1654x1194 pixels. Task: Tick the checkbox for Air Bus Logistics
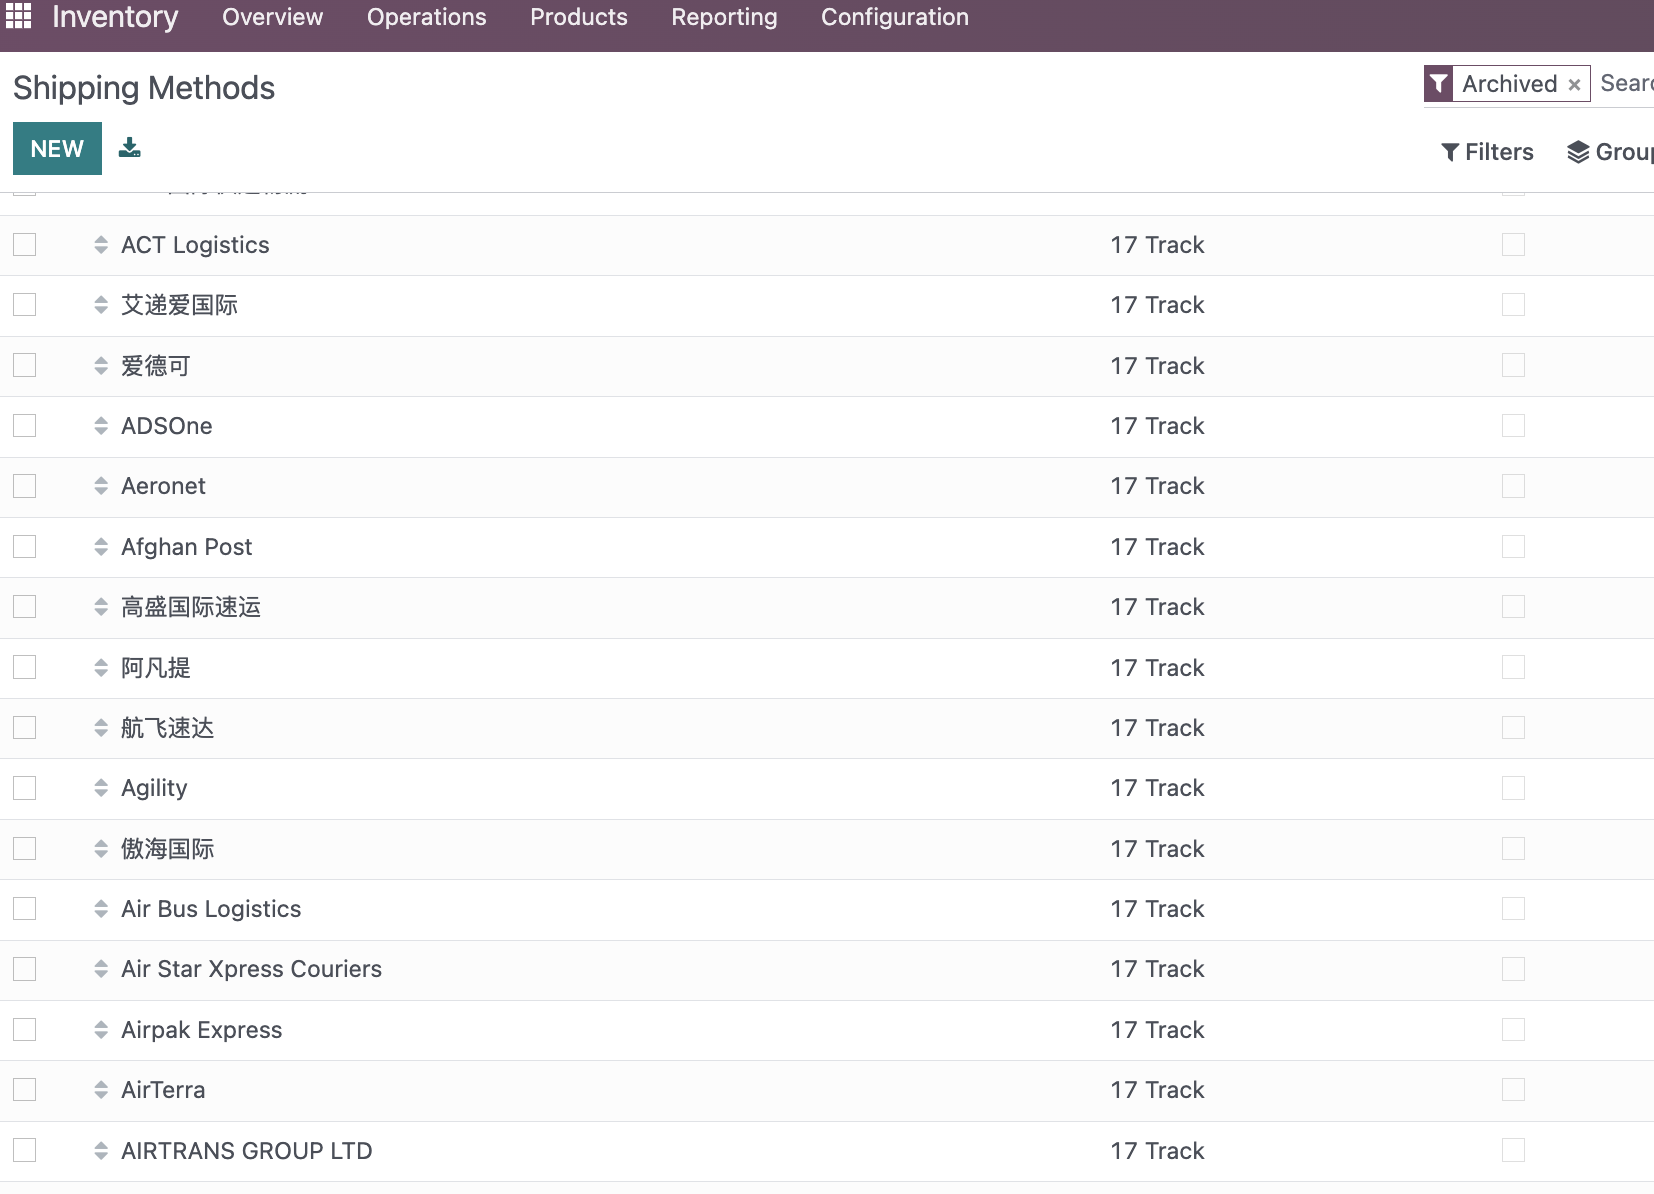(x=25, y=909)
